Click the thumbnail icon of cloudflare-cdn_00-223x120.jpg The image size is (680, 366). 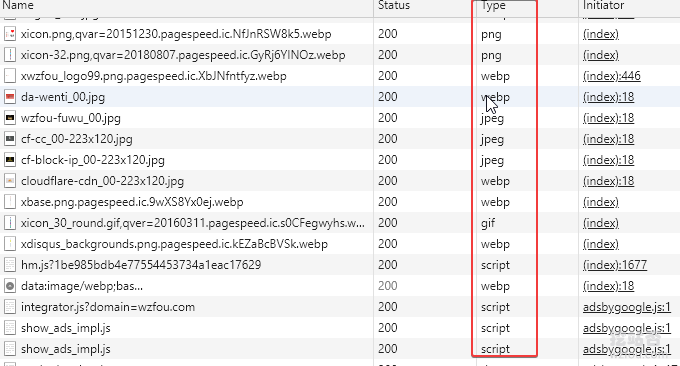(x=10, y=181)
